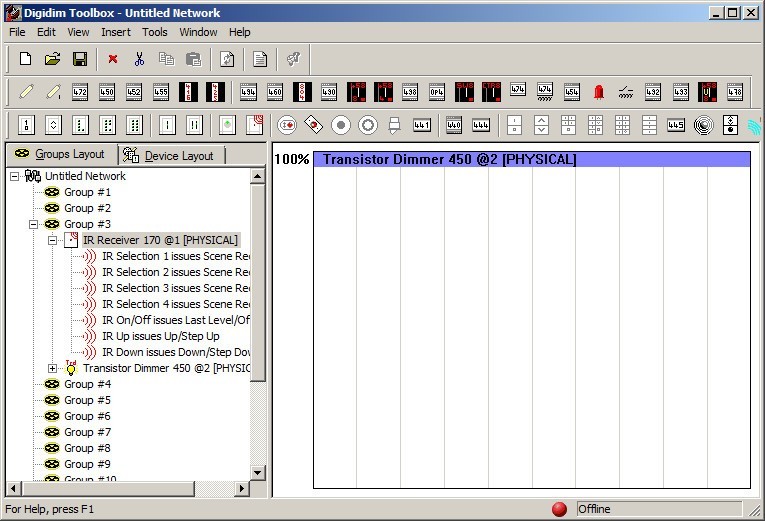Screen dimensions: 765x521
Task: Click the IR receiver panel icon with red waves
Action: (x=255, y=125)
